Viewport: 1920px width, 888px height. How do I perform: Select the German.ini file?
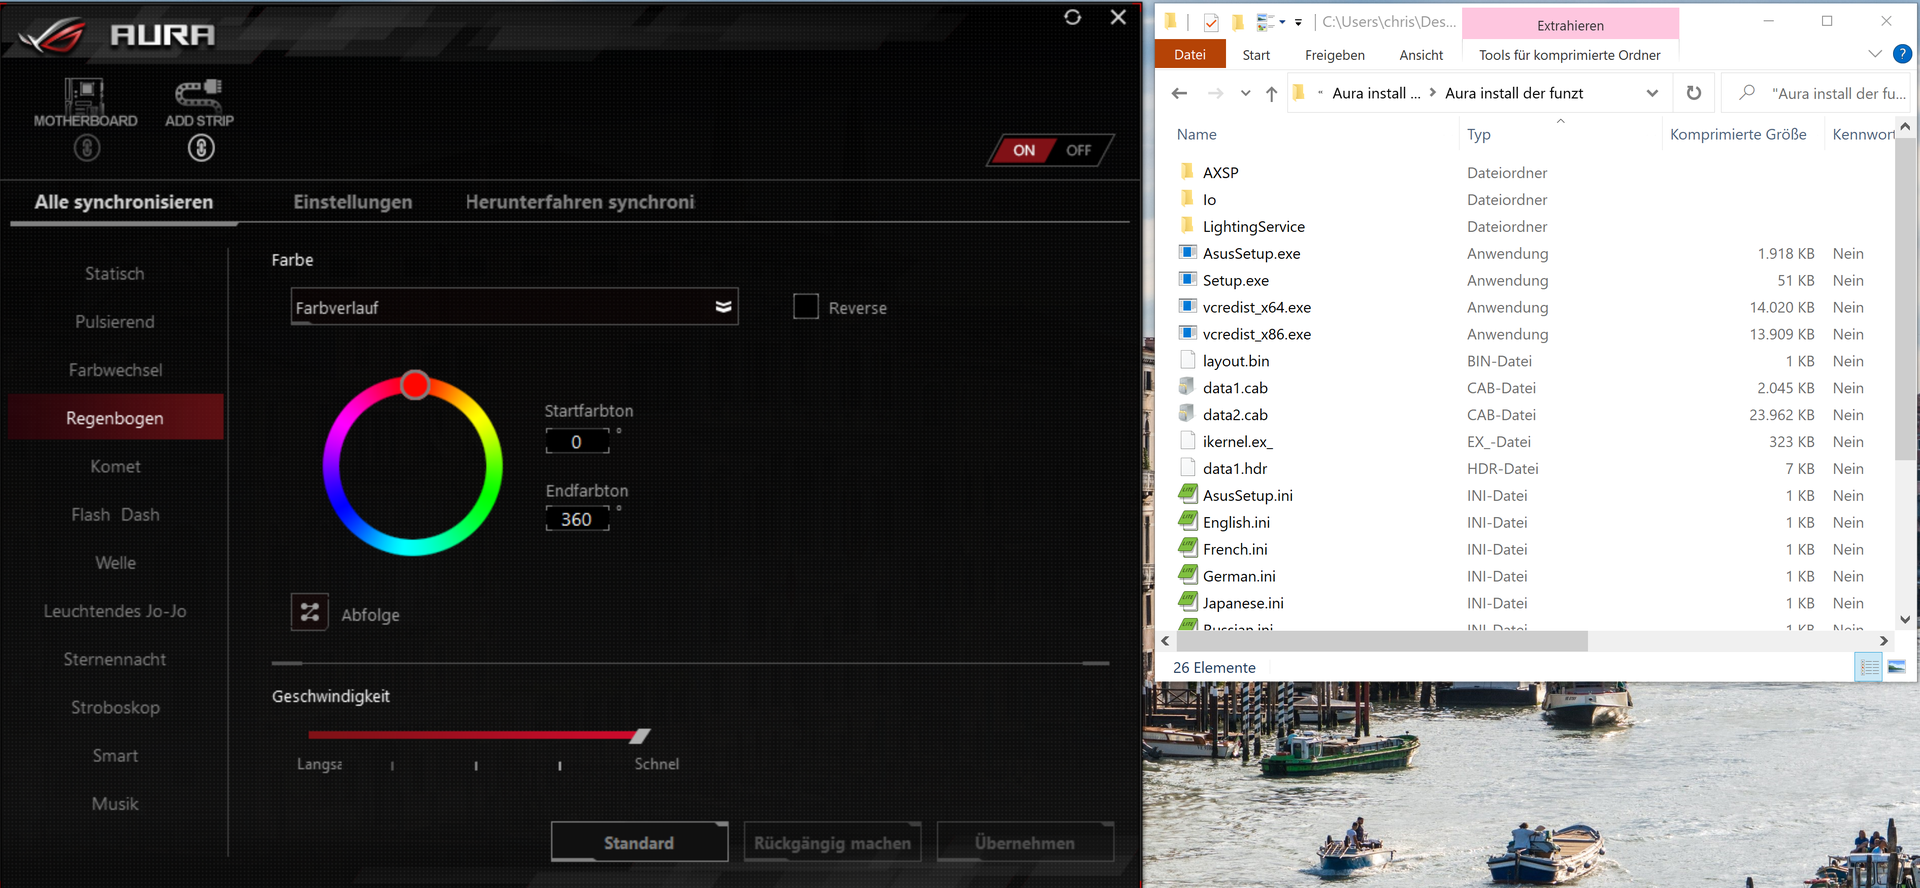tap(1239, 576)
